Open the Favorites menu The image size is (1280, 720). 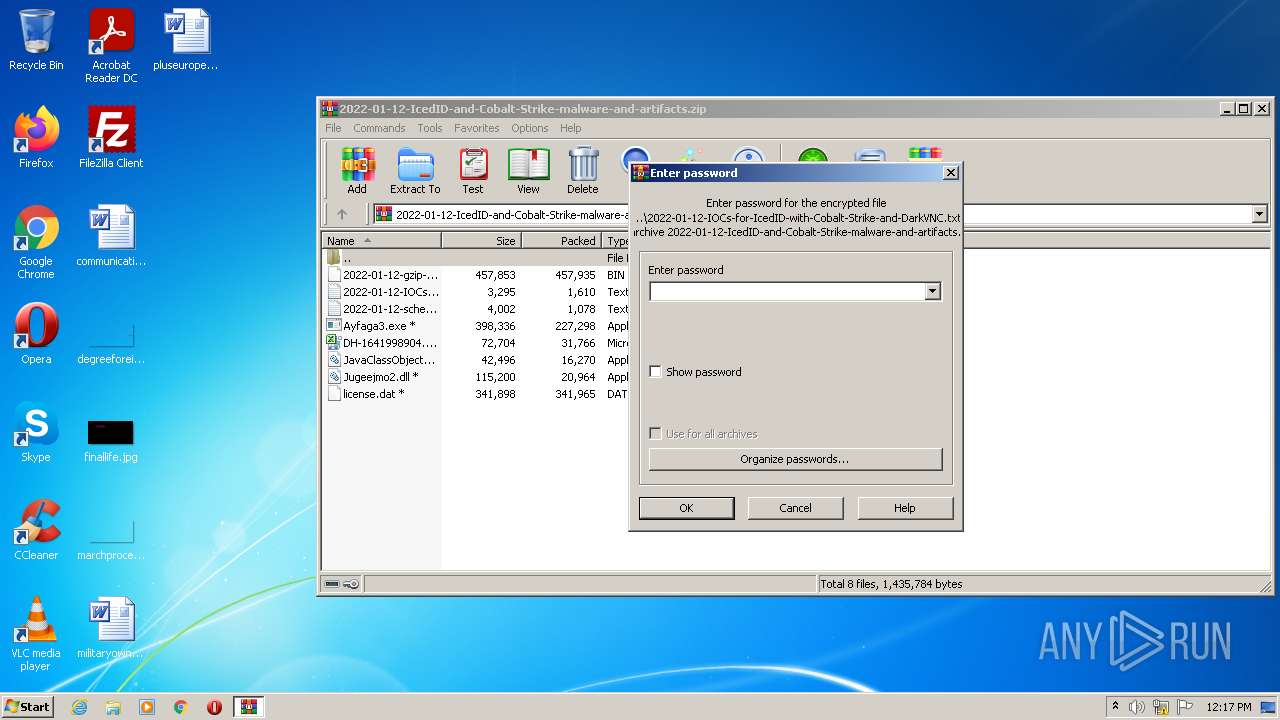[477, 128]
